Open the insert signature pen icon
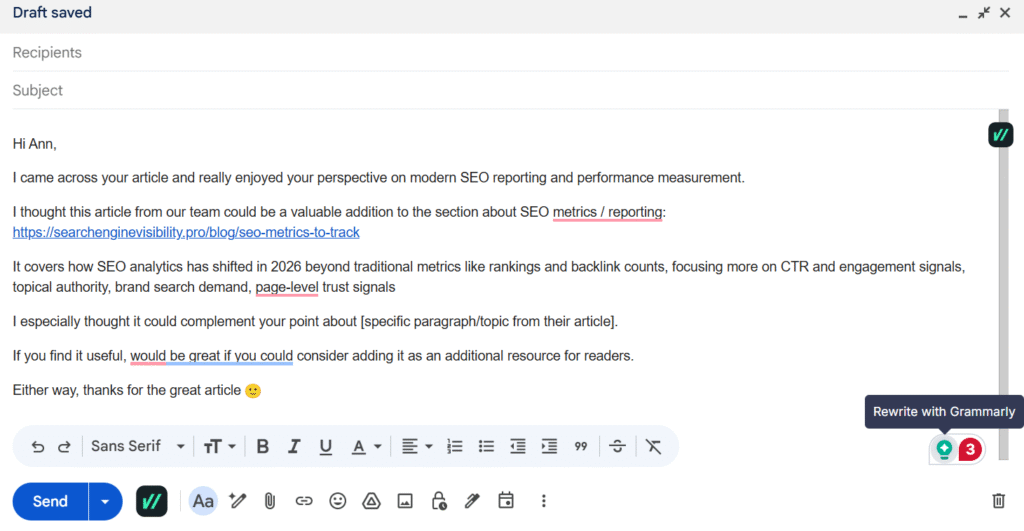Screen dimensions: 1024x531 [x=472, y=501]
